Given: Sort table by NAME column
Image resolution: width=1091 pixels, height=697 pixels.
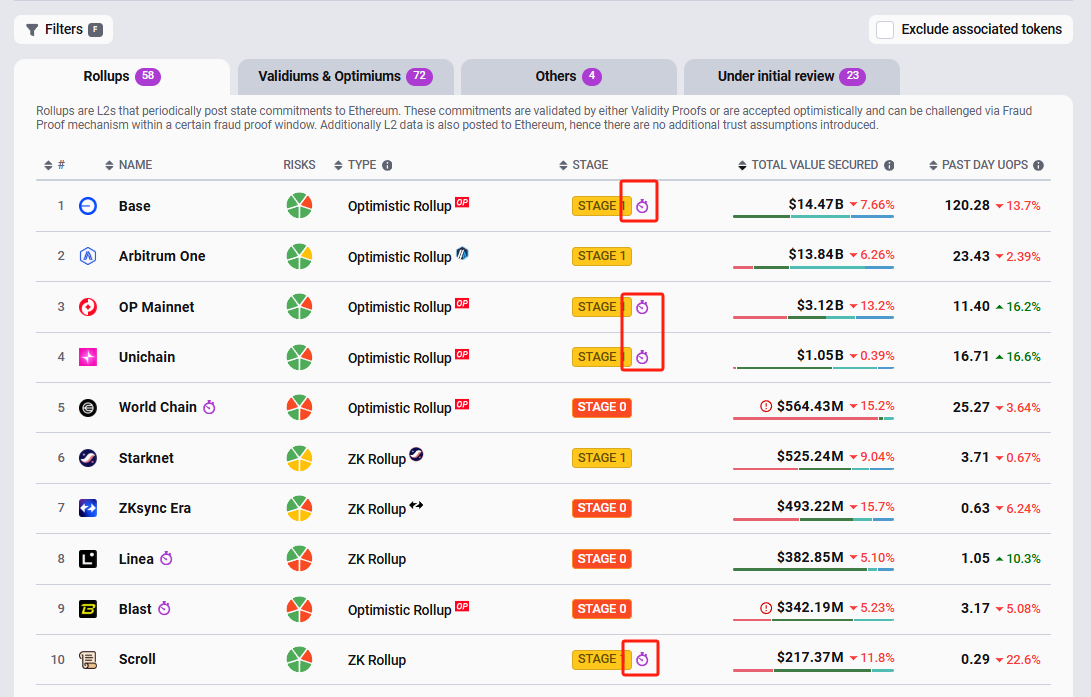Looking at the screenshot, I should [x=129, y=165].
